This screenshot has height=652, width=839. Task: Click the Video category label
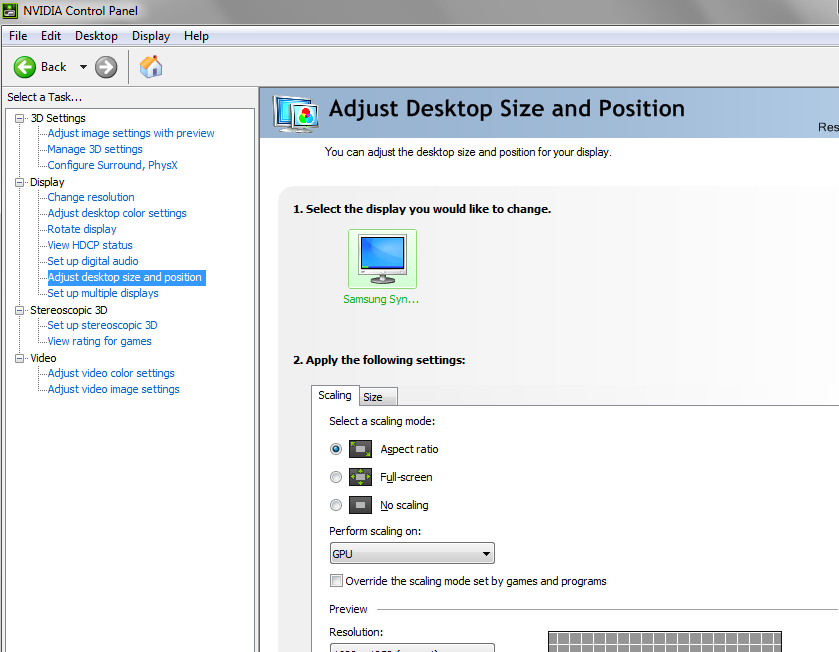coord(43,358)
